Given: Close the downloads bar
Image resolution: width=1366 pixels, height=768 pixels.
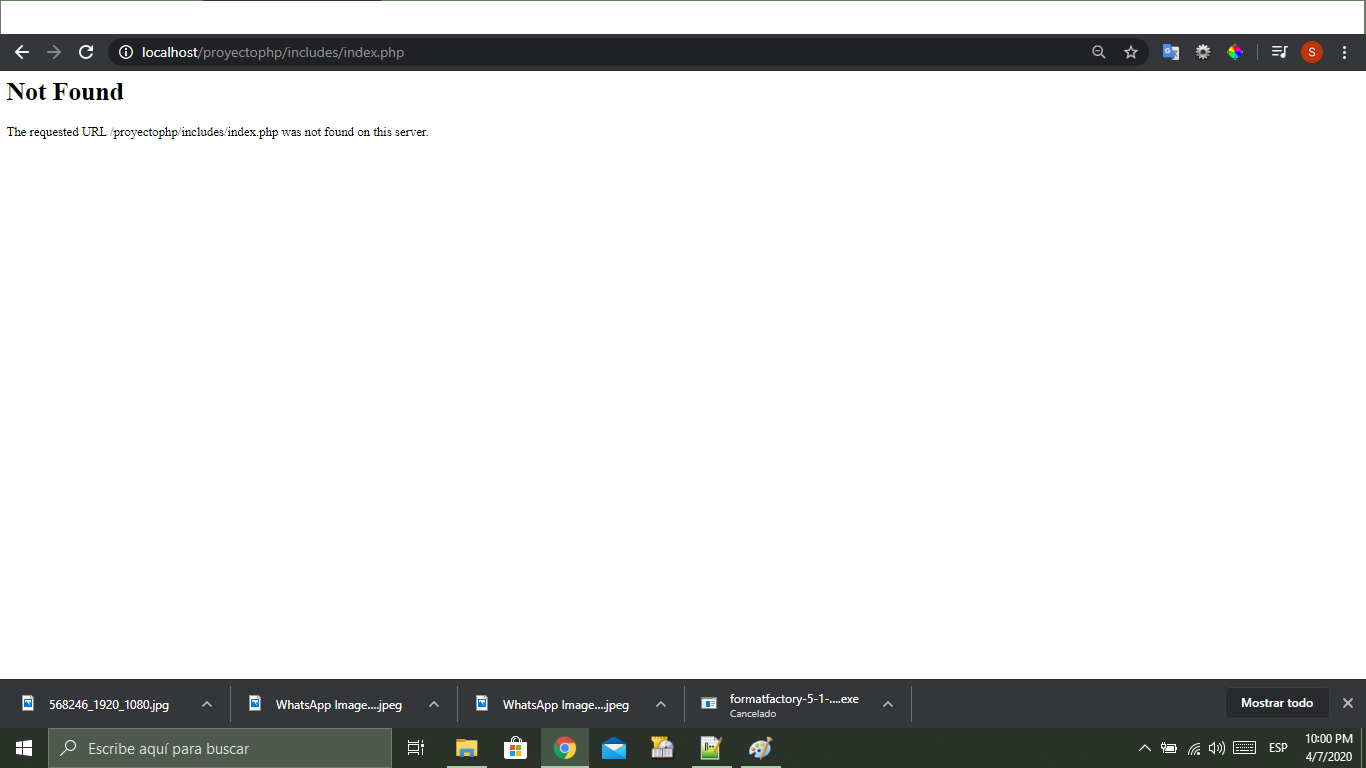Looking at the screenshot, I should (1348, 703).
